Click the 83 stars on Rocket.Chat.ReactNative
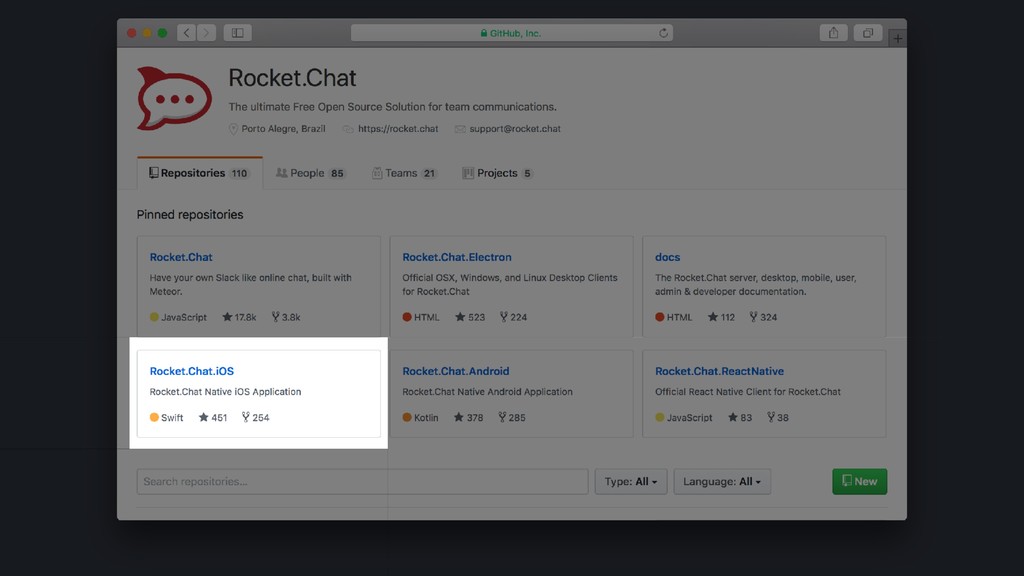 click(740, 417)
